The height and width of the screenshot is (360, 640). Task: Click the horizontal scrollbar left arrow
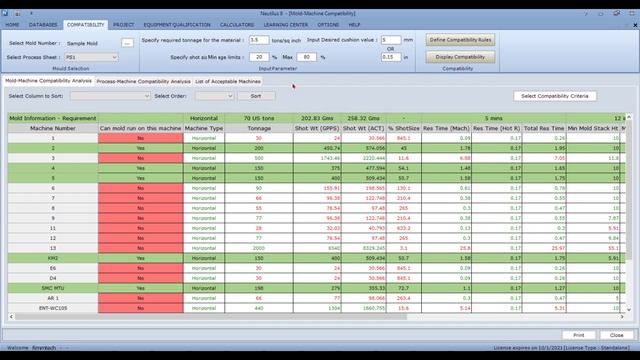tap(11, 317)
